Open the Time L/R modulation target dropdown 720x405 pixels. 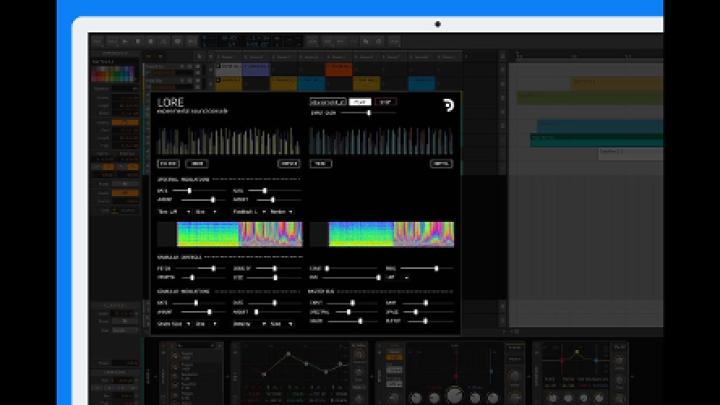tap(174, 212)
